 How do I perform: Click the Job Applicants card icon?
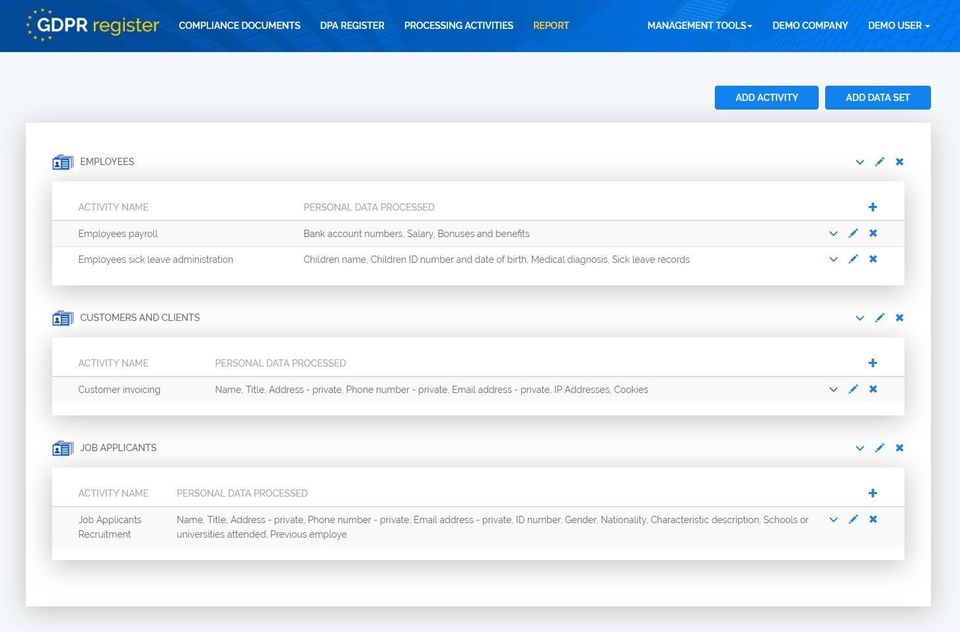tap(62, 448)
